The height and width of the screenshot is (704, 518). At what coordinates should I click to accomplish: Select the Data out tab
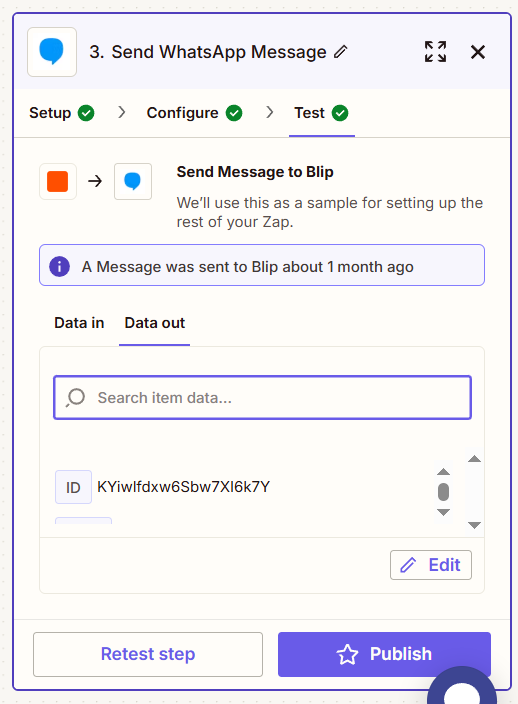click(154, 323)
